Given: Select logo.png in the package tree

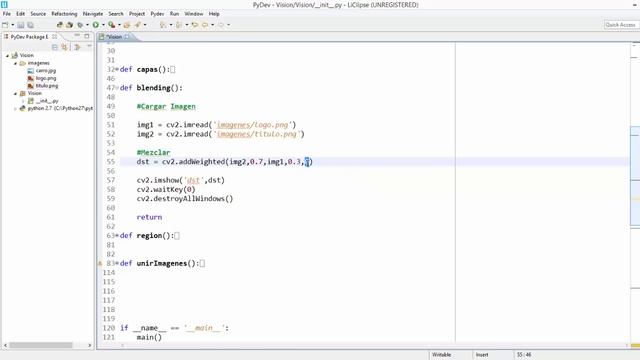Looking at the screenshot, I should 46,78.
